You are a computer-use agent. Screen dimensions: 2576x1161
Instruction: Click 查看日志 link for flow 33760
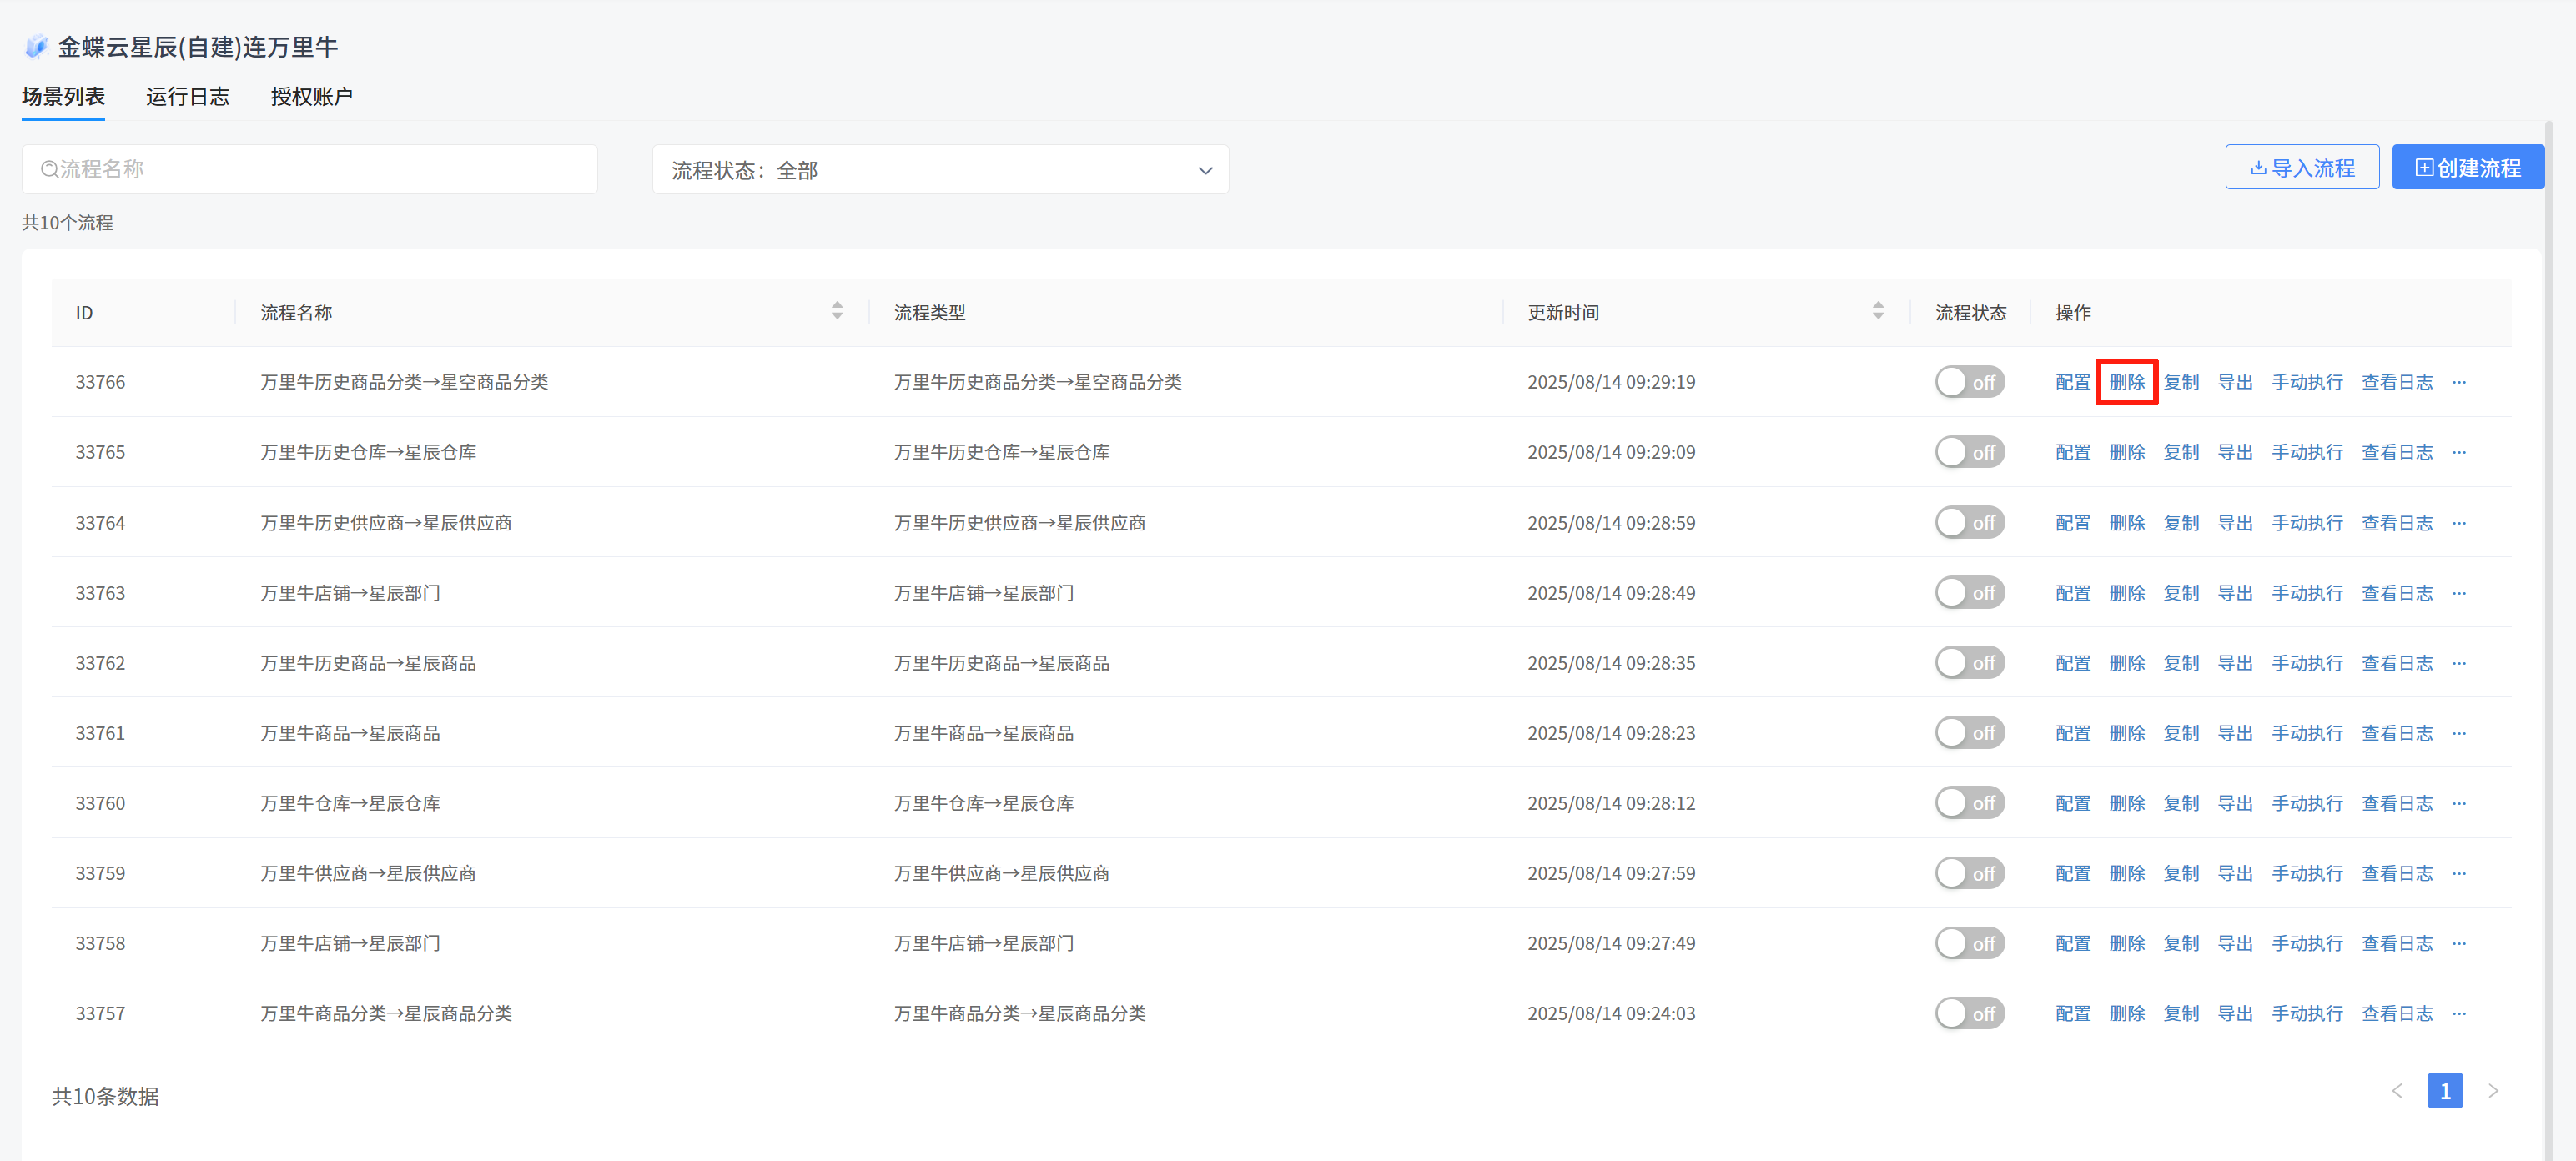(x=2396, y=803)
